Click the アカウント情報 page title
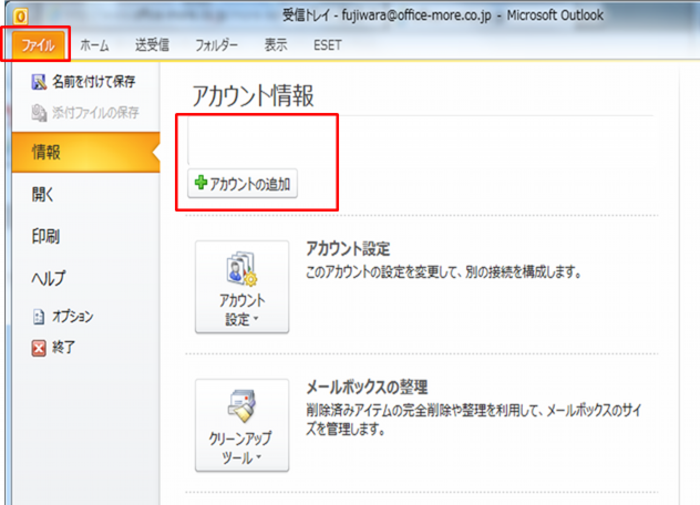Screen dimensions: 700x505 click(x=253, y=96)
